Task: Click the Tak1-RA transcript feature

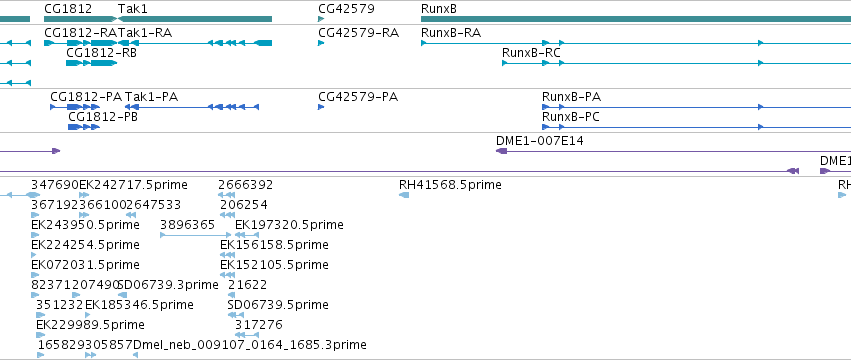Action: coord(195,43)
